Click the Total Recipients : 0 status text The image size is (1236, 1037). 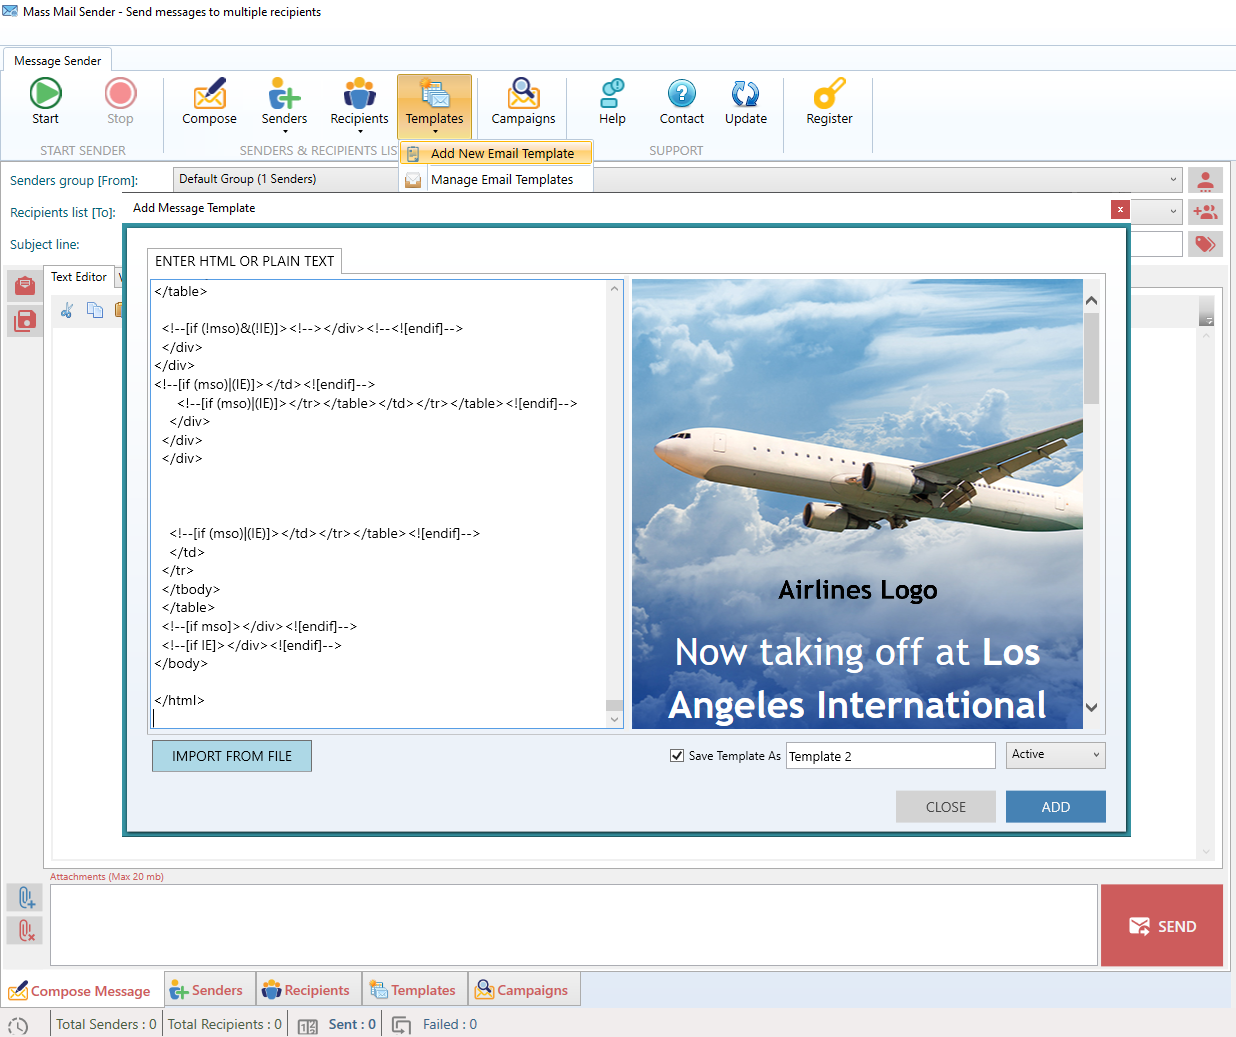pos(225,1024)
